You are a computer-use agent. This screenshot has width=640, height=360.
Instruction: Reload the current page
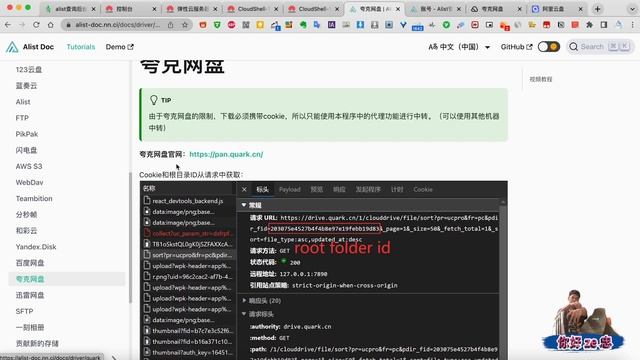coord(36,25)
